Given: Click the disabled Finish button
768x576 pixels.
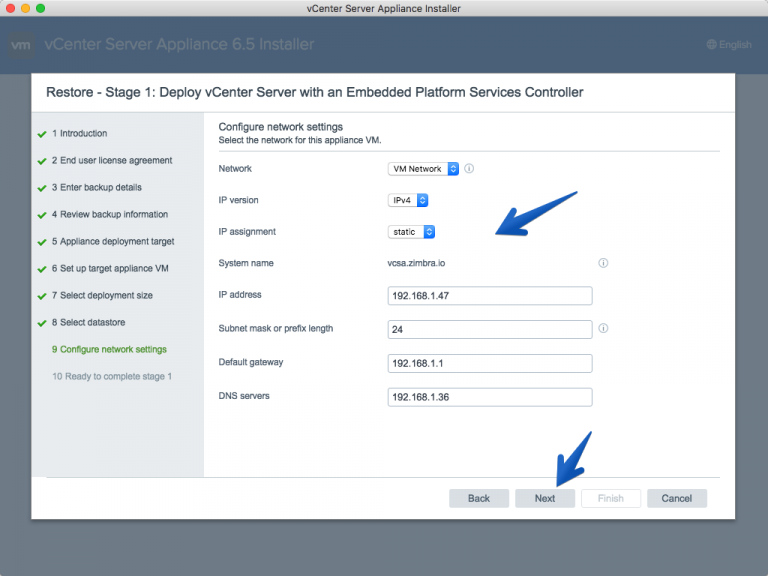Looking at the screenshot, I should pyautogui.click(x=611, y=498).
